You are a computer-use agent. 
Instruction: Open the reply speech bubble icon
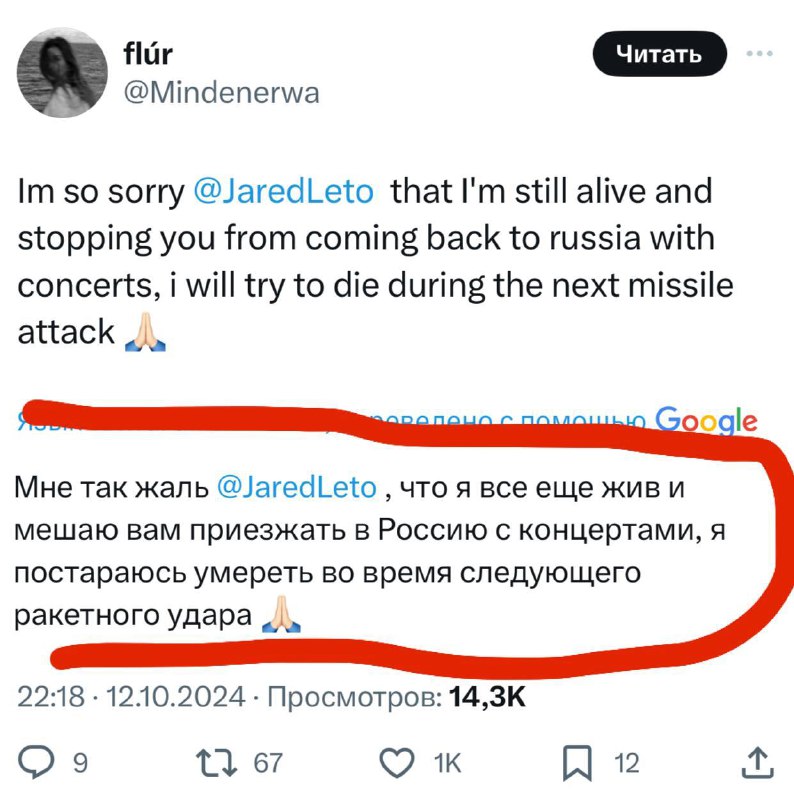[36, 763]
